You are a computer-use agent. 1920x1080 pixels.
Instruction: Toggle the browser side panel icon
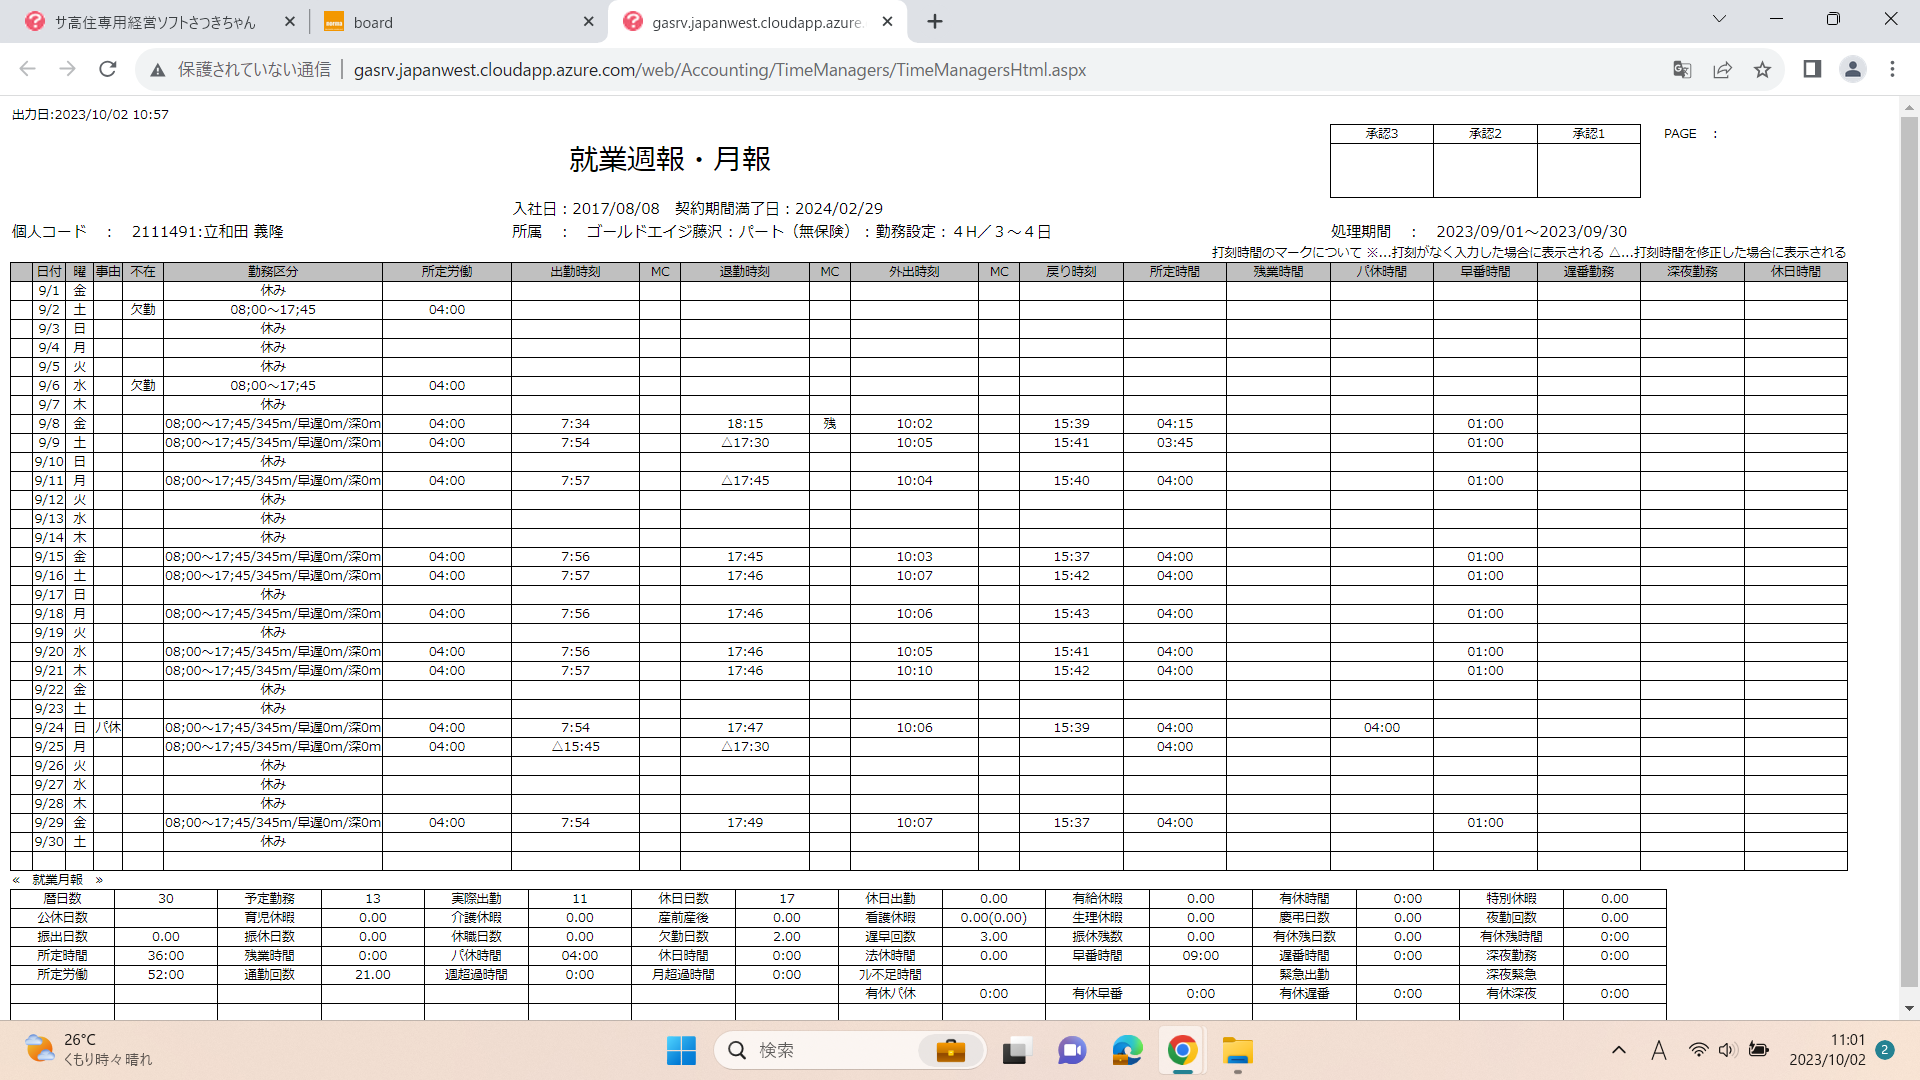(x=1812, y=69)
